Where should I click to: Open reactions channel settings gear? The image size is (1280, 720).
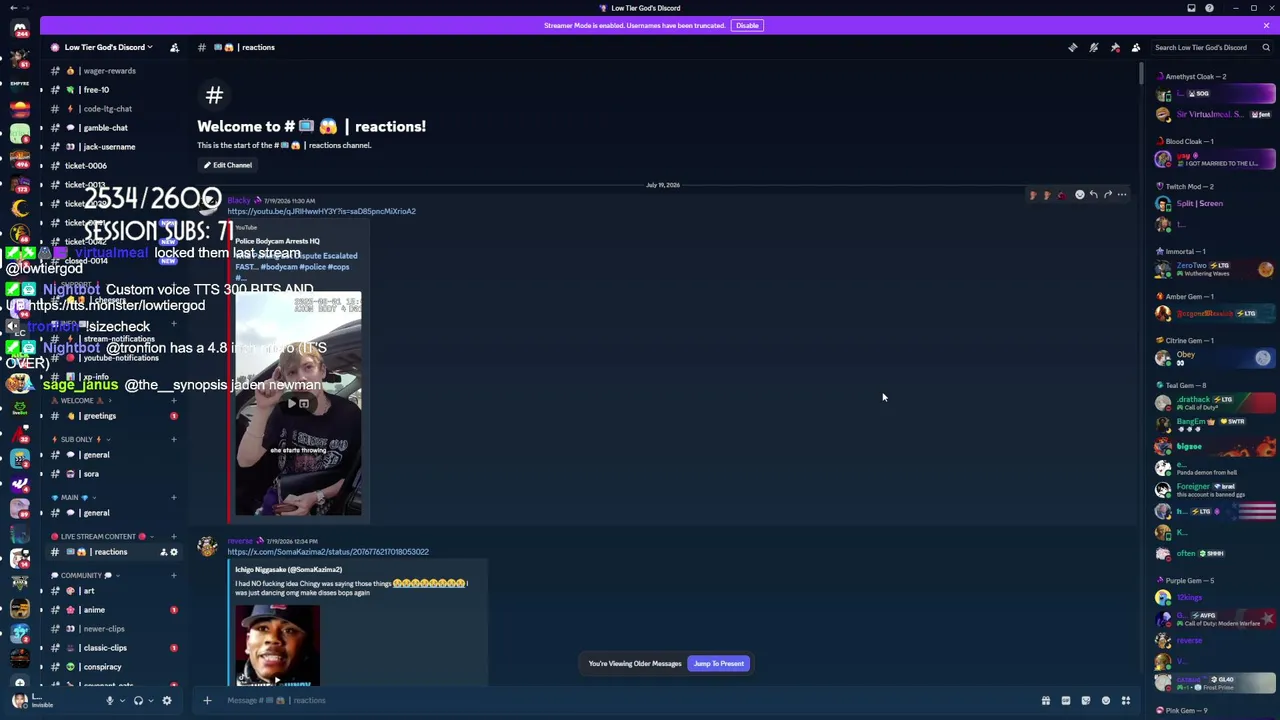coord(174,552)
